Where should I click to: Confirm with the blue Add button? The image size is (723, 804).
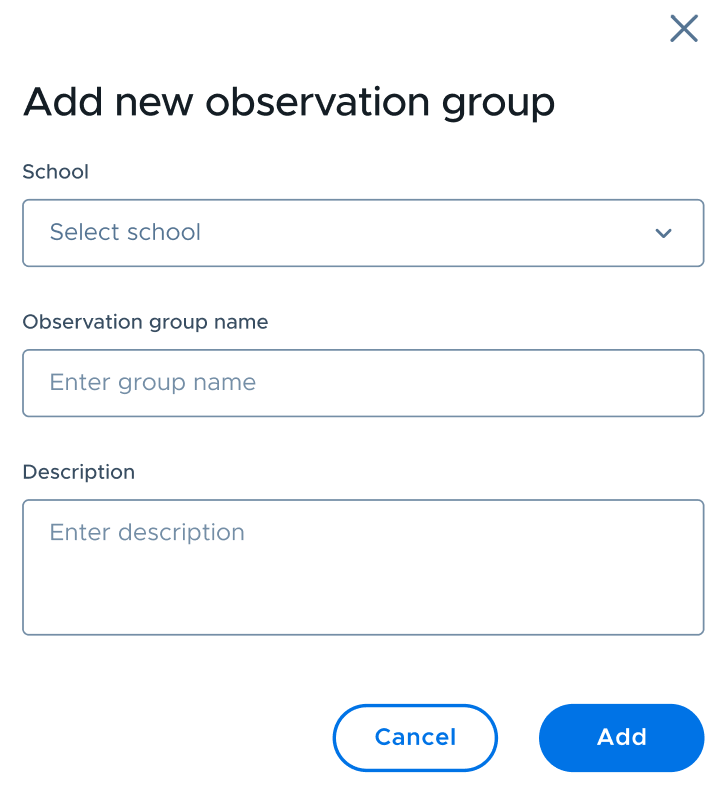[621, 737]
